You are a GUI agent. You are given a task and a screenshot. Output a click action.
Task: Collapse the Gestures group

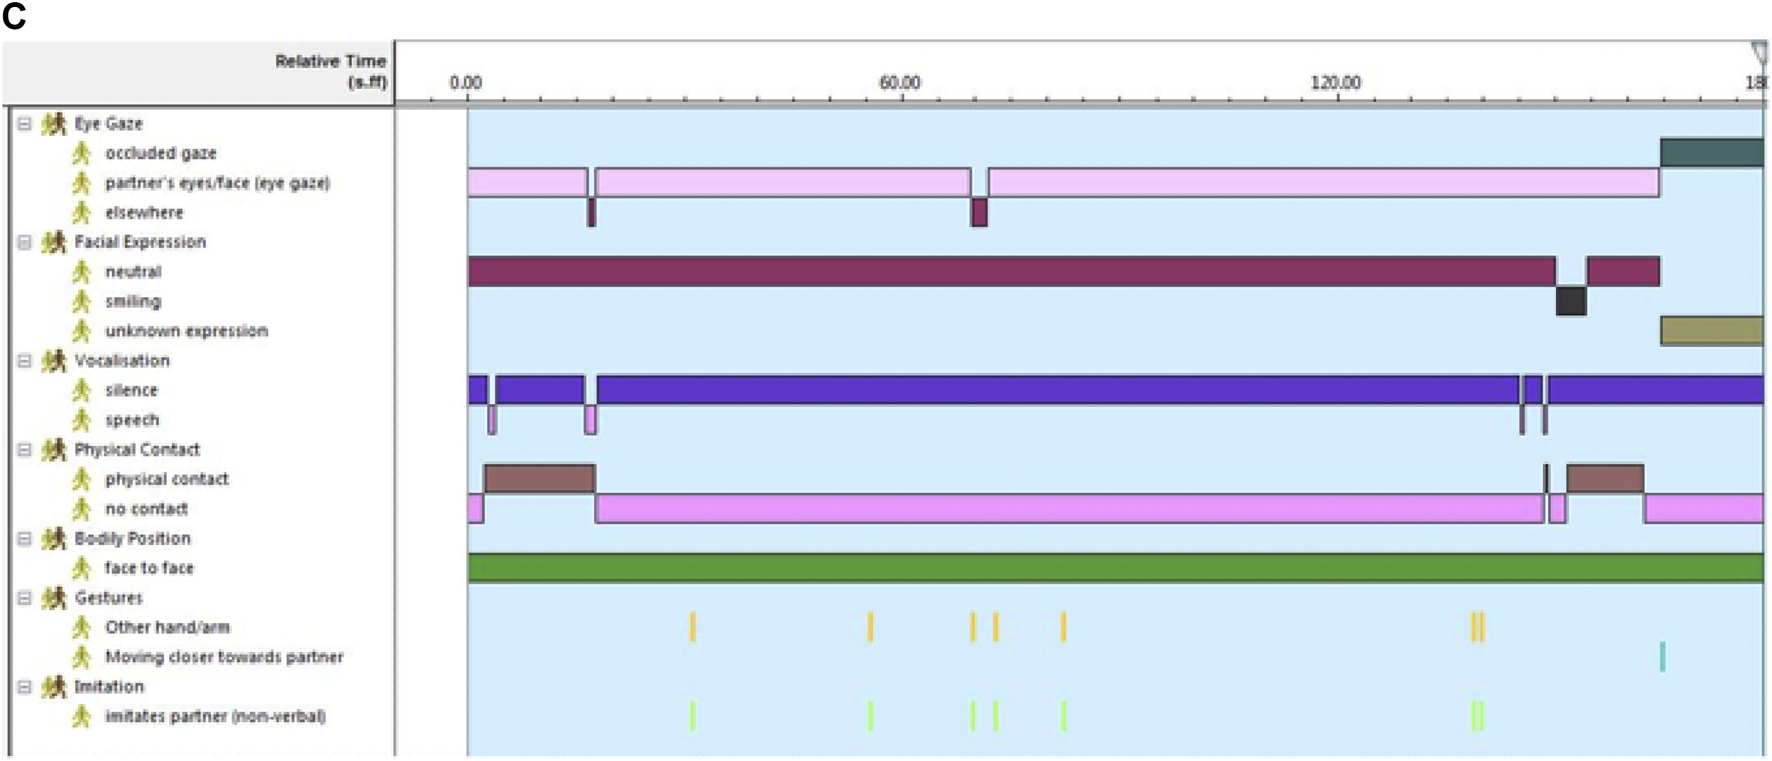[x=25, y=598]
